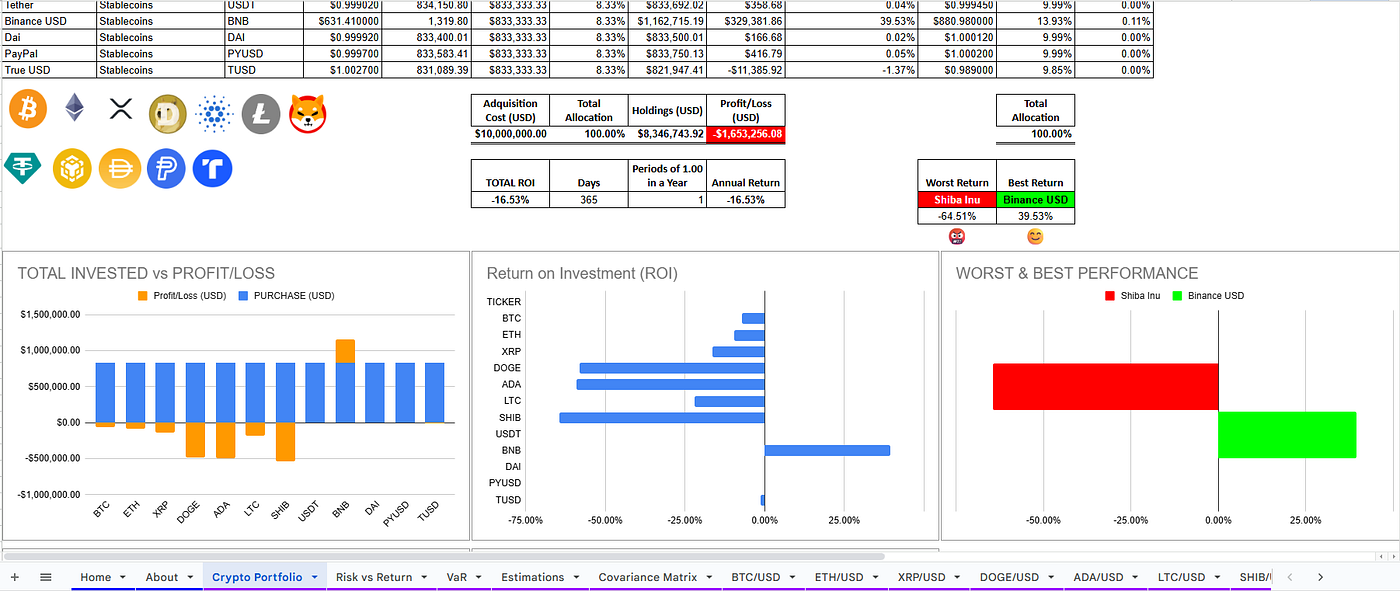Click the Ethereum logo image

(74, 108)
